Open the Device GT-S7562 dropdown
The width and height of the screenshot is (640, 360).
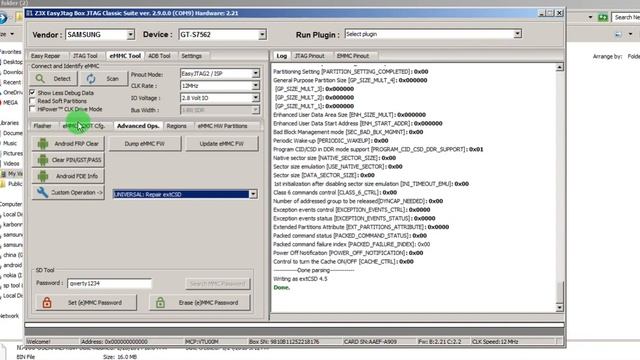click(x=262, y=35)
